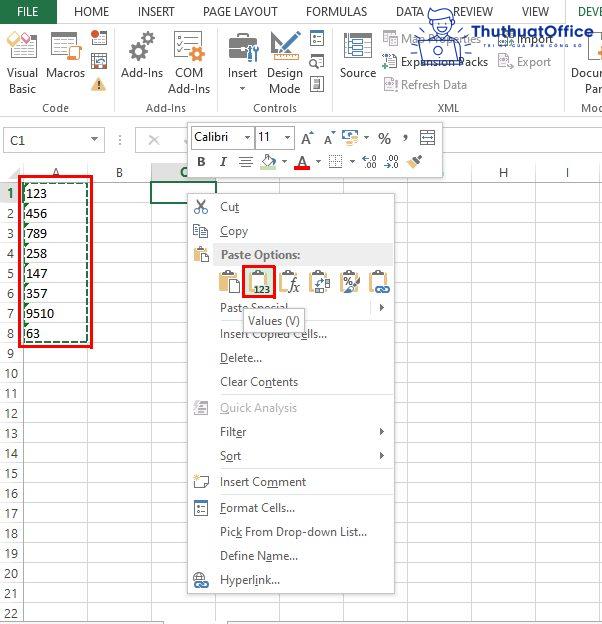Image resolution: width=602 pixels, height=624 pixels.
Task: Toggle Use Relative References icon
Action: [99, 61]
